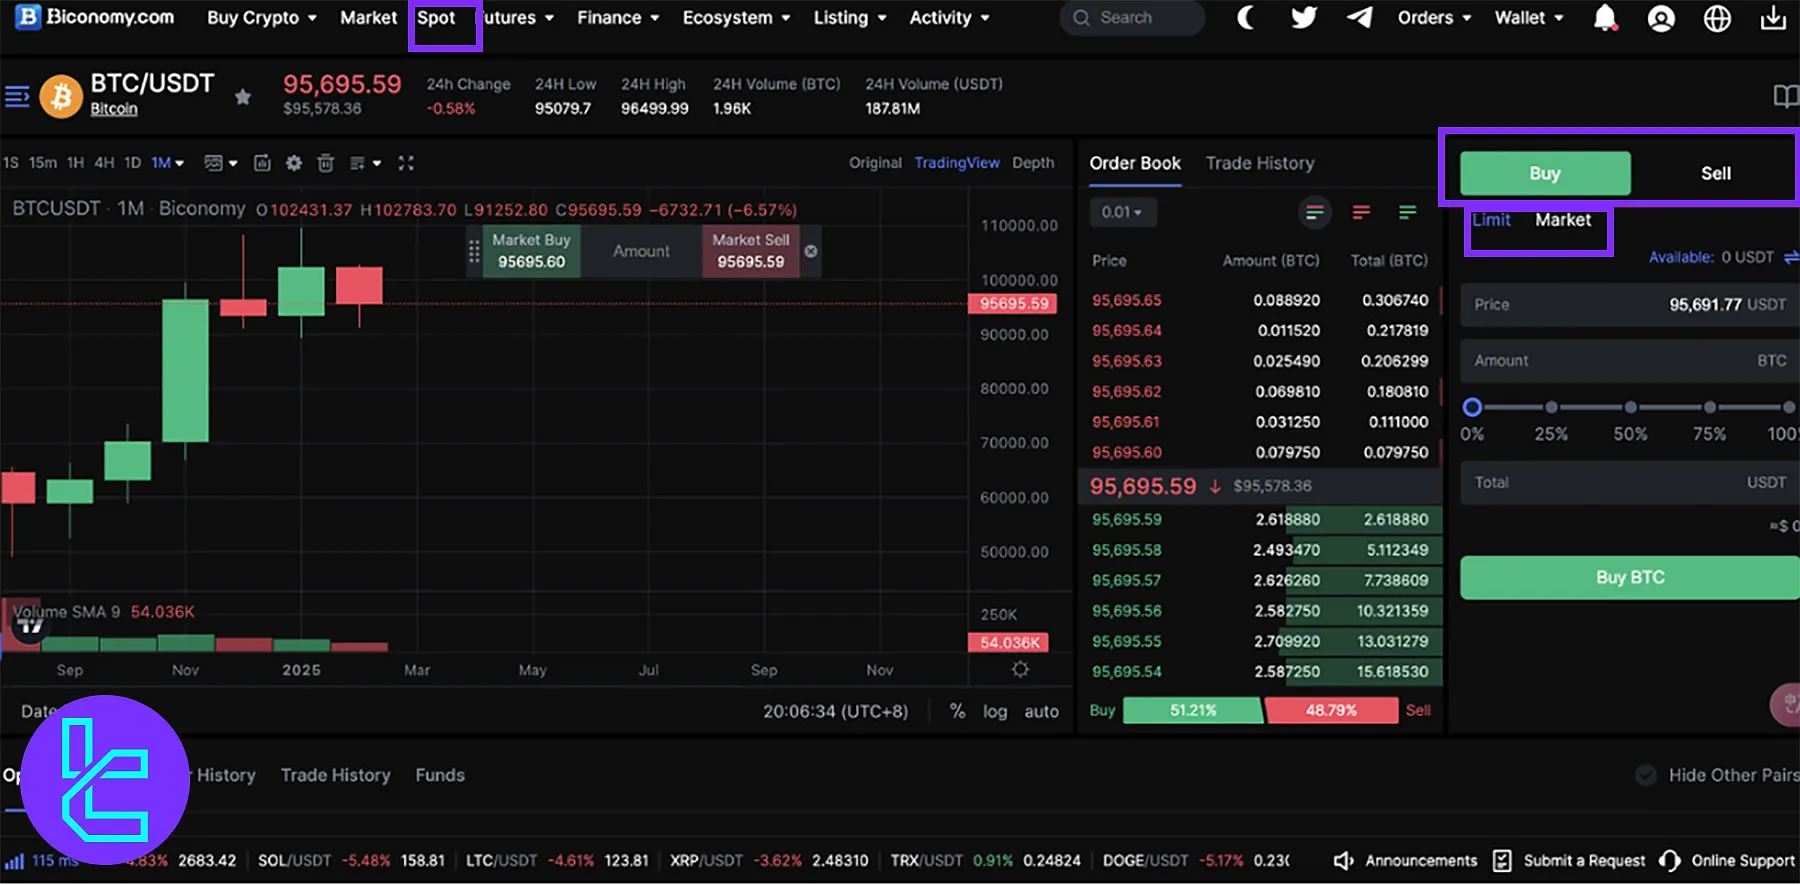The image size is (1800, 885).
Task: Open user account profile icon
Action: tap(1661, 18)
